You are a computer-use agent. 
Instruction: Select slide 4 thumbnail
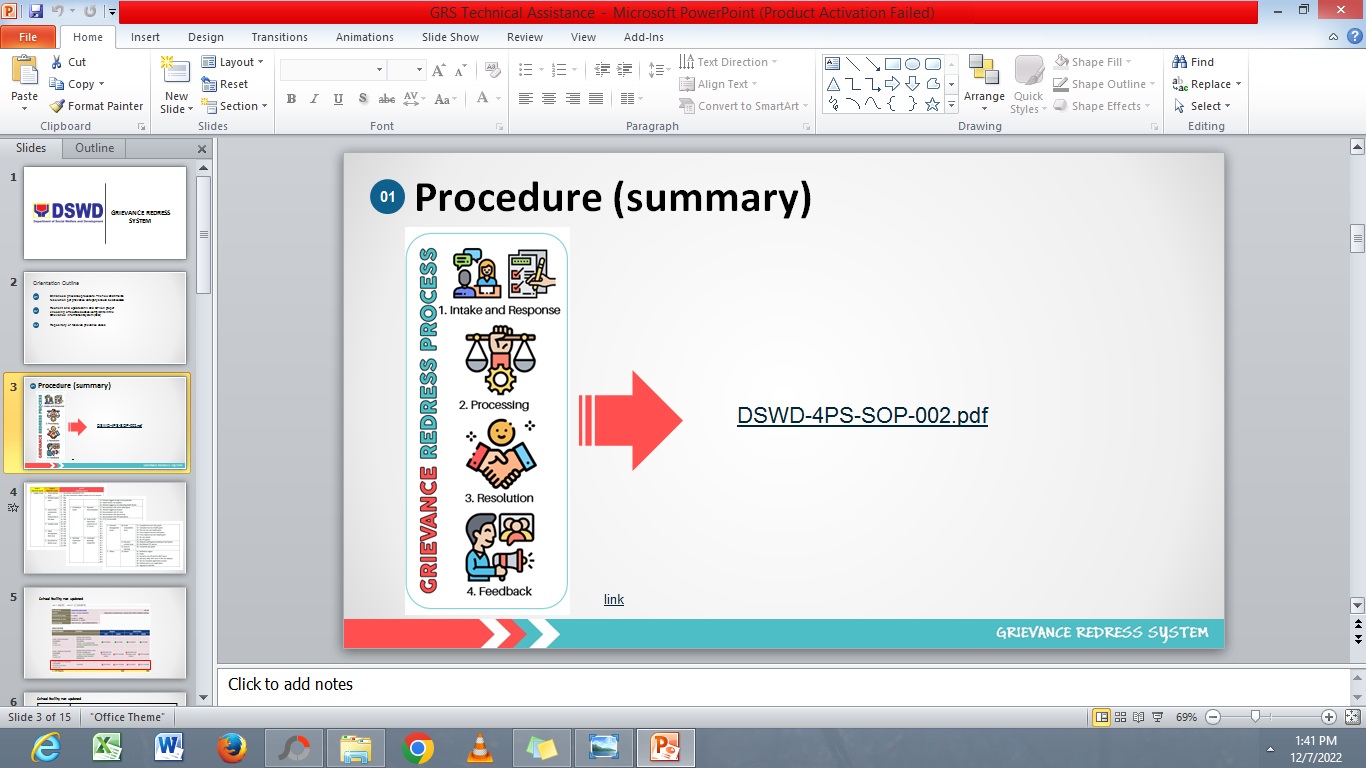click(x=105, y=528)
